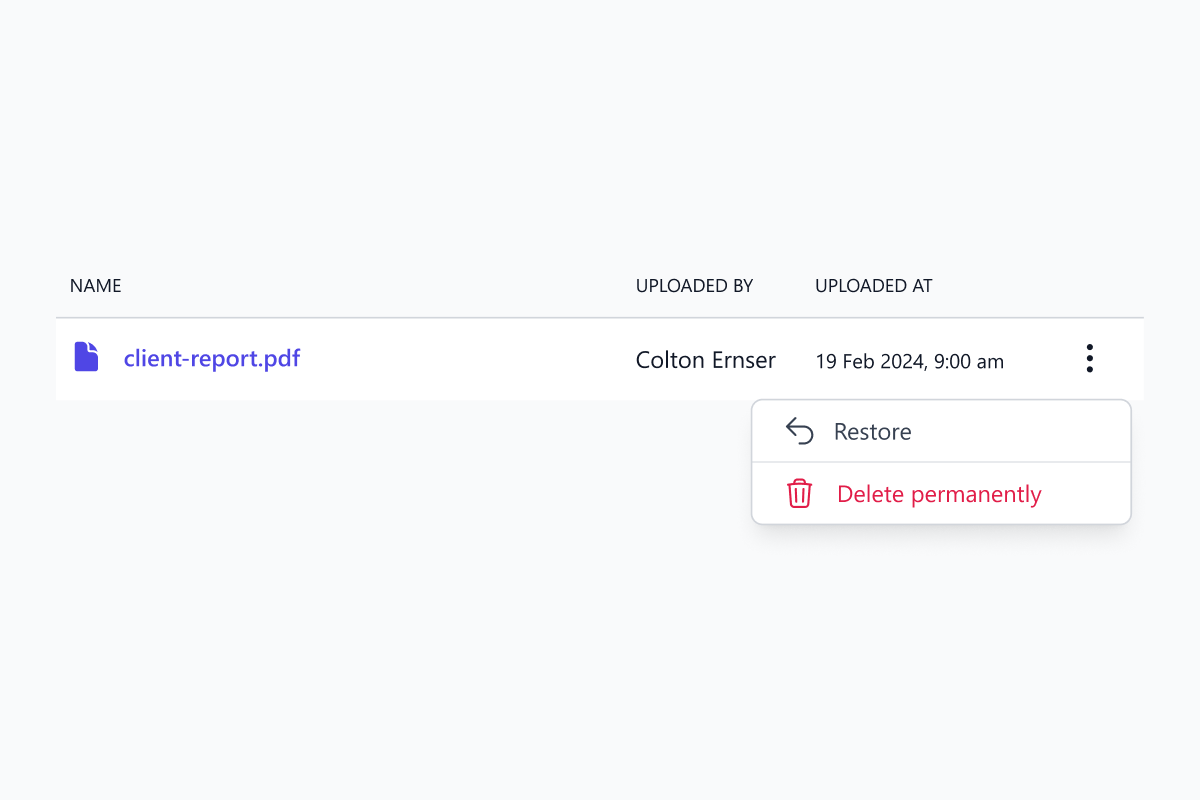Sort by the NAME column header
This screenshot has height=800, width=1200.
95,286
